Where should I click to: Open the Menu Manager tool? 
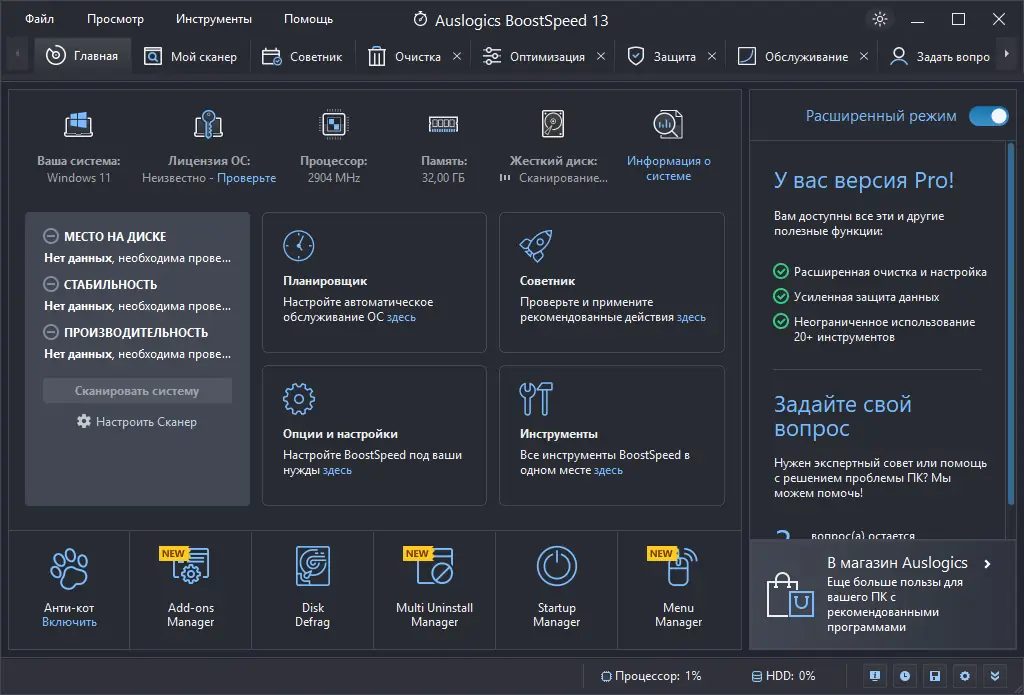(679, 588)
